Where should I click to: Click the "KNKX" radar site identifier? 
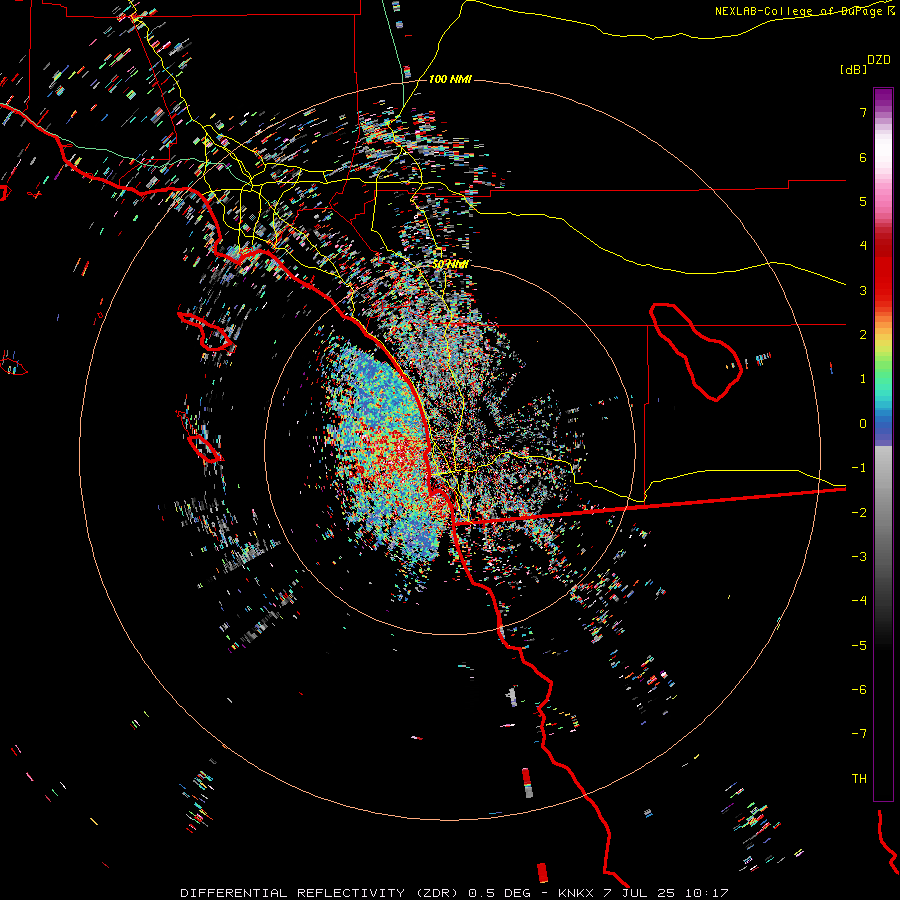click(x=577, y=893)
